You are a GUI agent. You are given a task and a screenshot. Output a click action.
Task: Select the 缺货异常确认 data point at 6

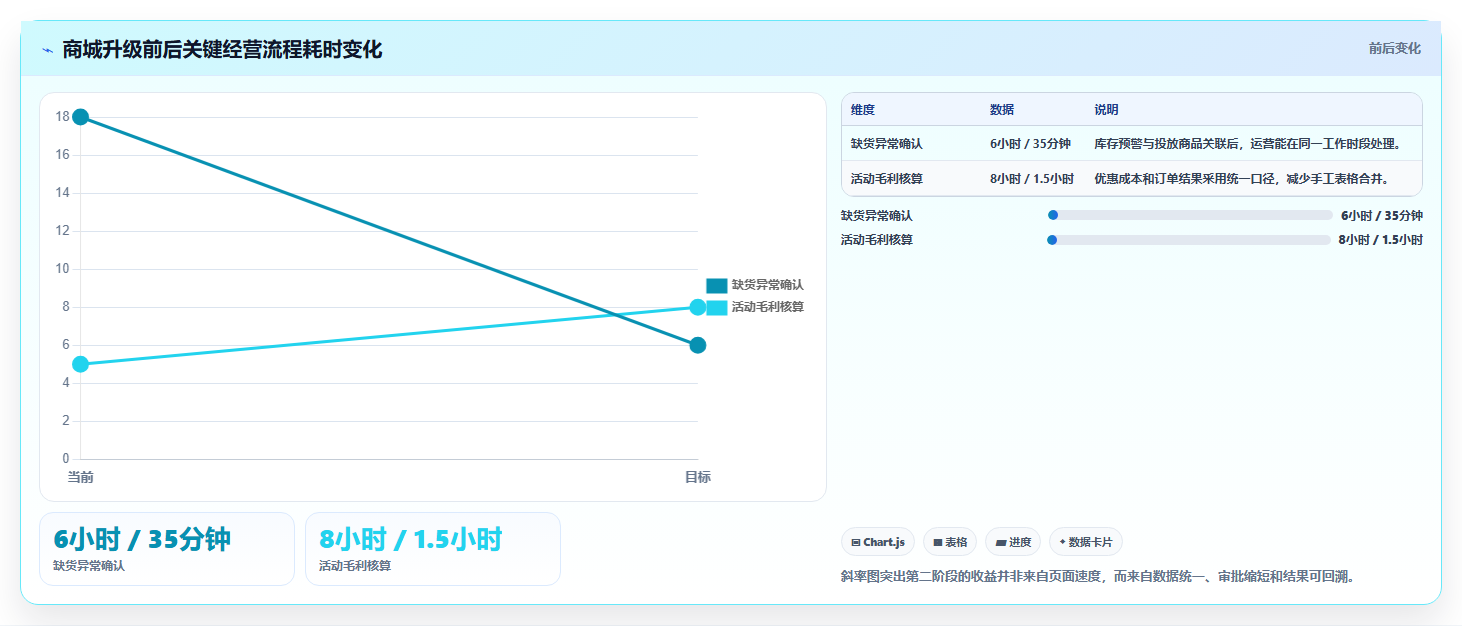click(698, 345)
